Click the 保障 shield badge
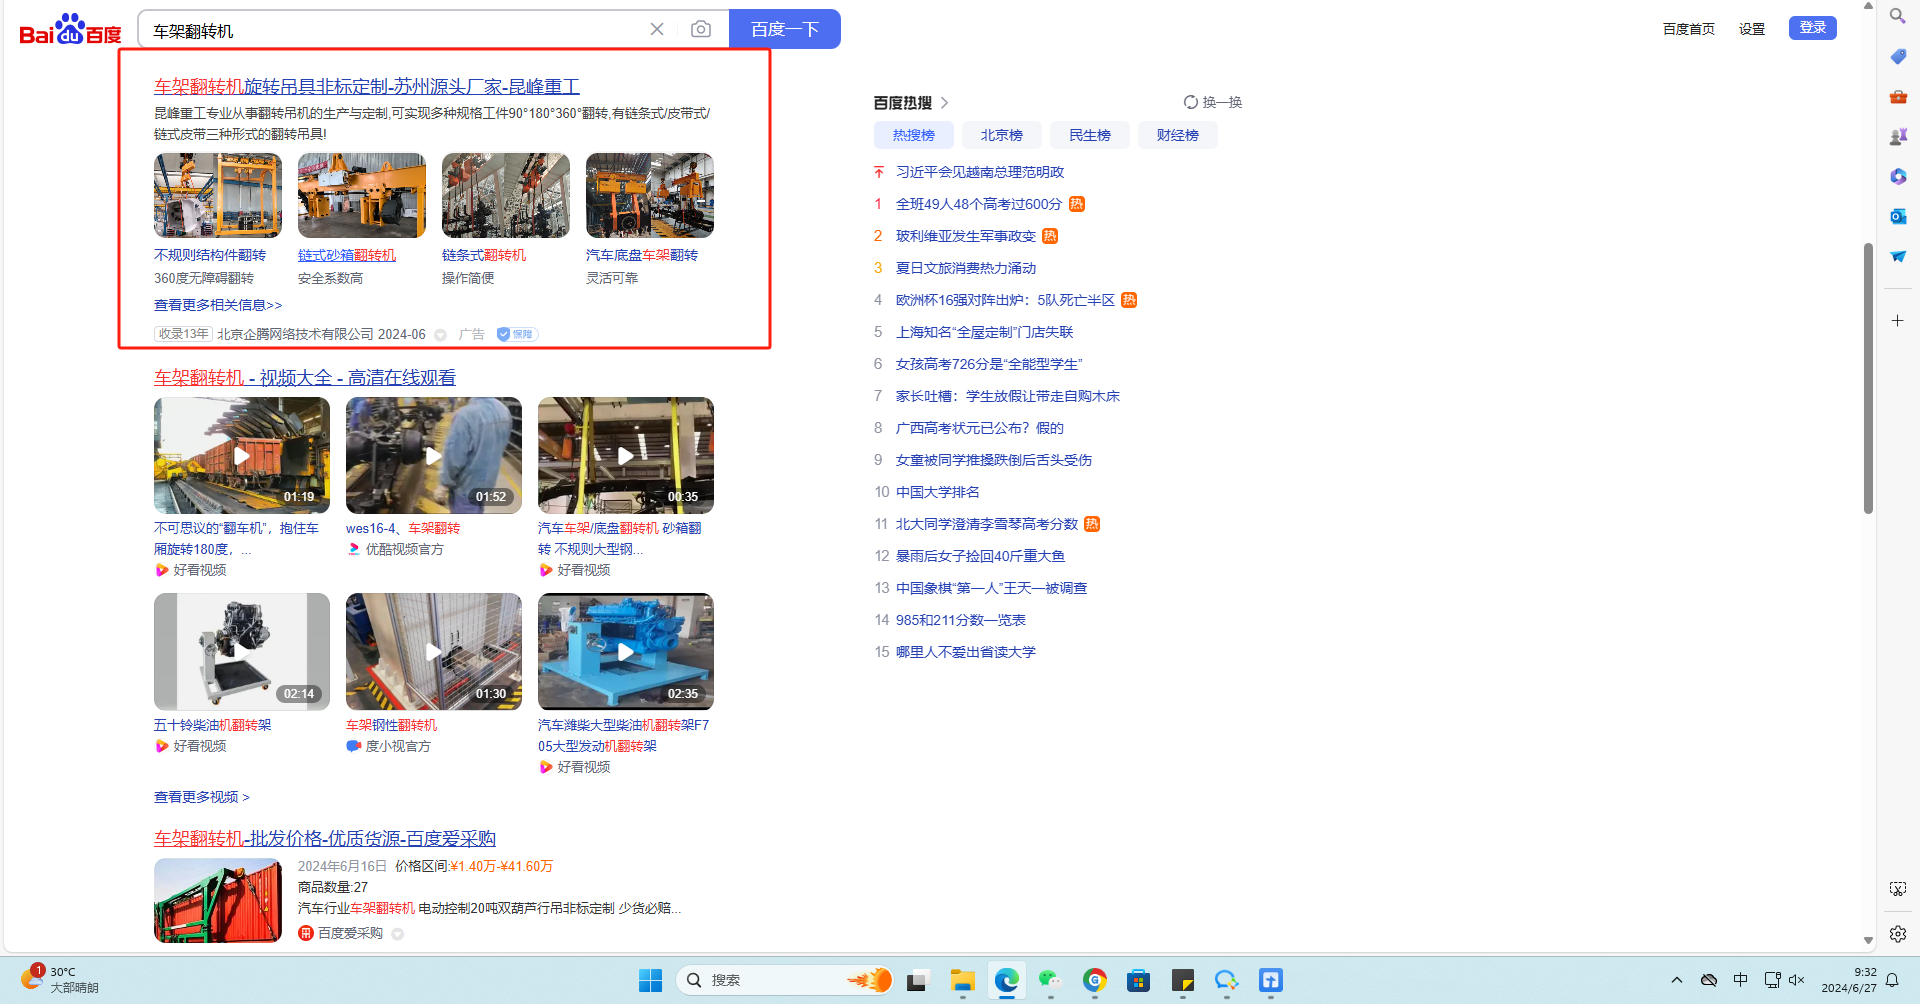This screenshot has height=1004, width=1920. [x=517, y=334]
